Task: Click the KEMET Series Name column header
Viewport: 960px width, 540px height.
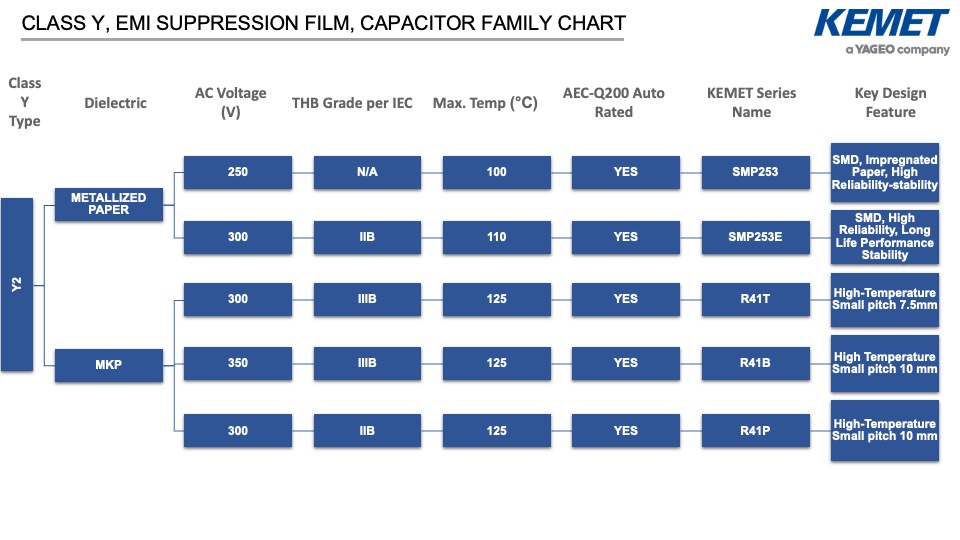Action: pyautogui.click(x=751, y=102)
